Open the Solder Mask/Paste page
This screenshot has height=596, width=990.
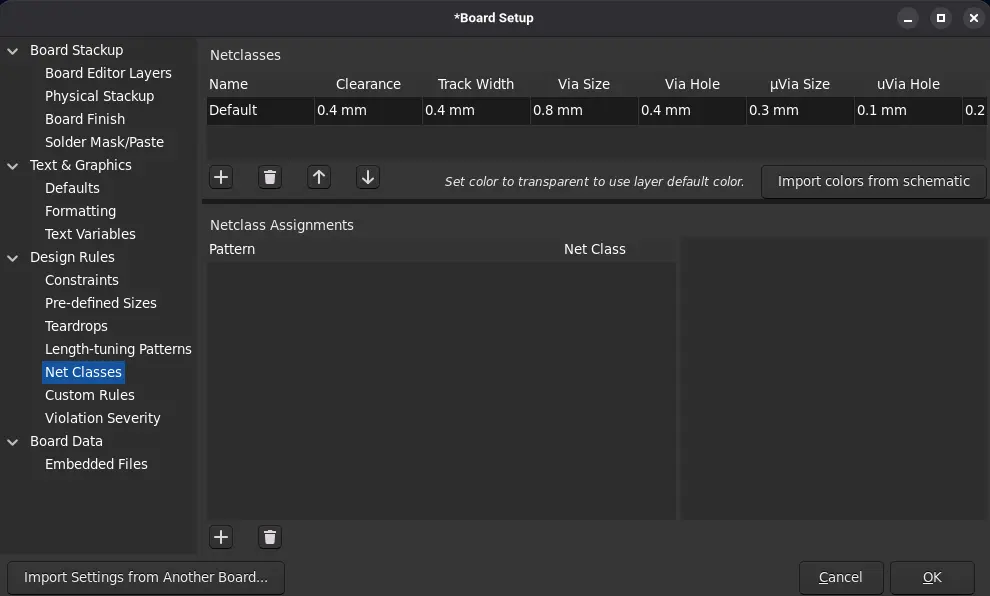pos(104,142)
